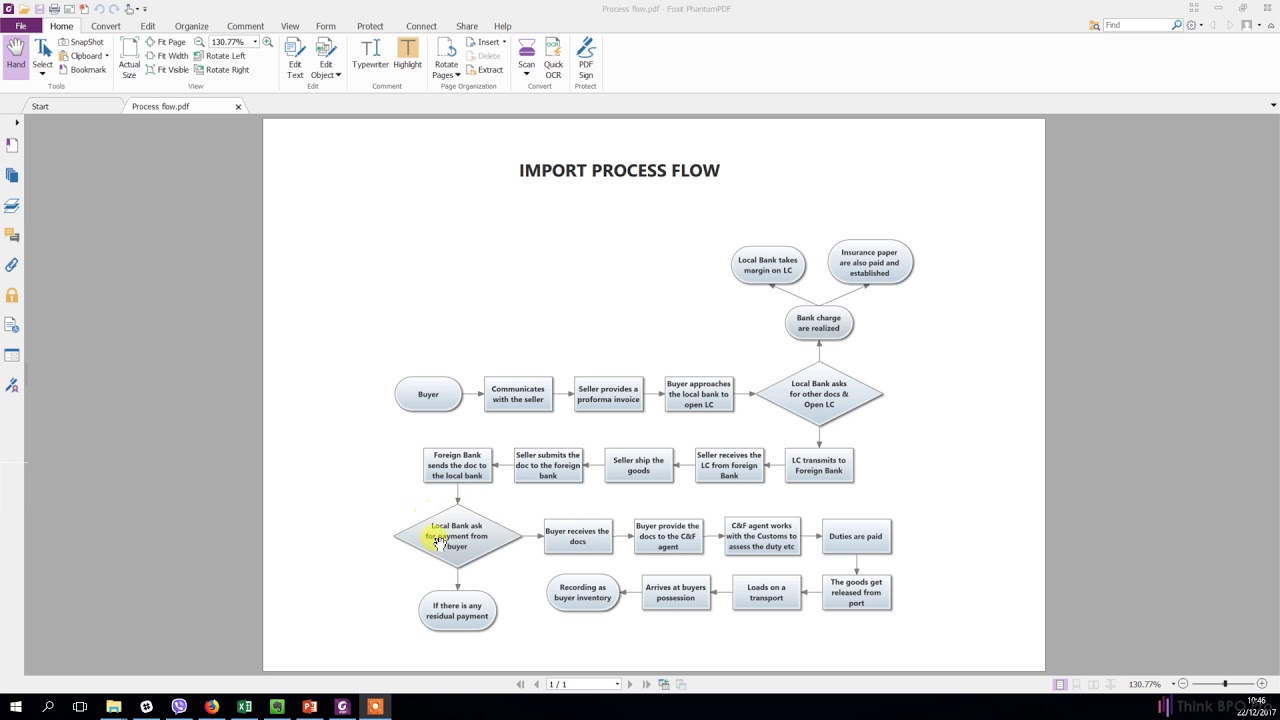Image resolution: width=1280 pixels, height=720 pixels.
Task: Click the zoom in magnifier in ribbon
Action: (267, 42)
